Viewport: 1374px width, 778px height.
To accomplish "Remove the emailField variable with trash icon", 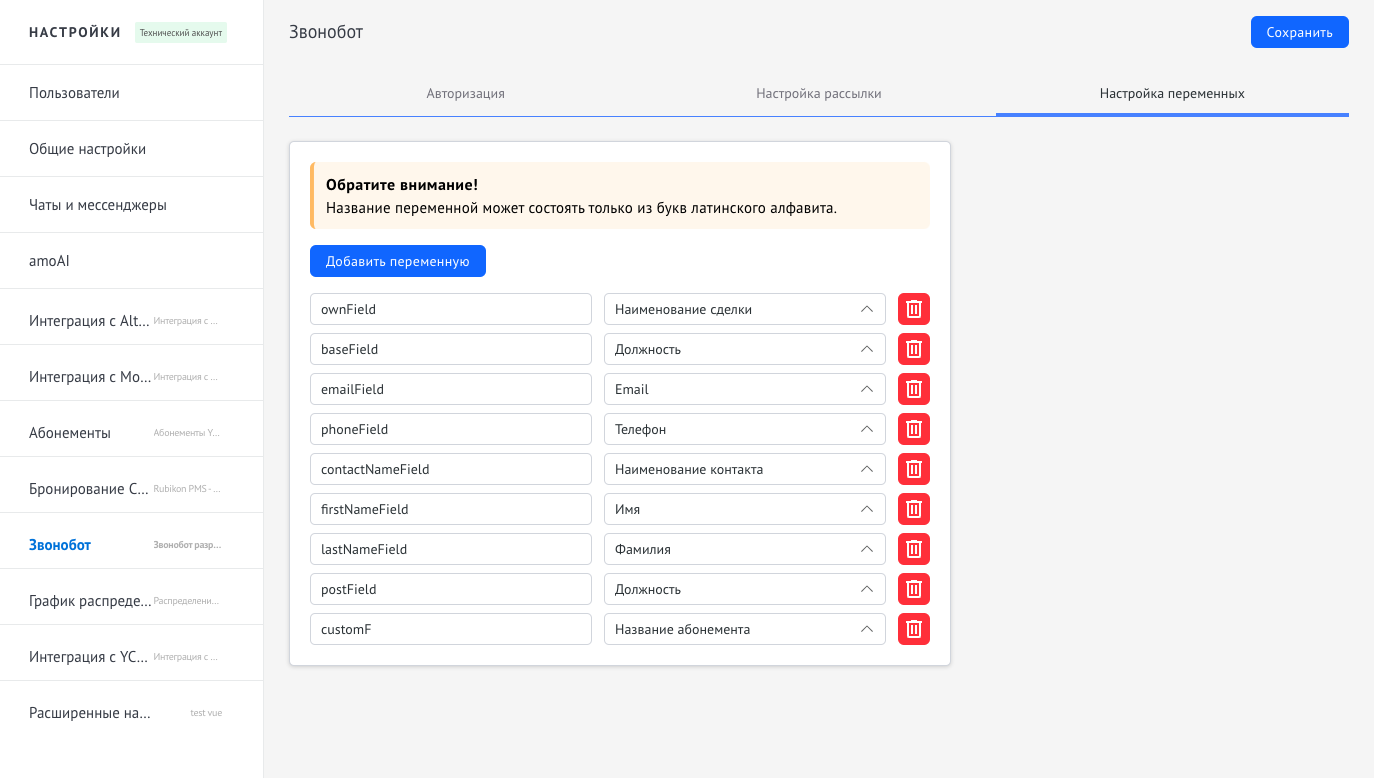I will (x=914, y=389).
